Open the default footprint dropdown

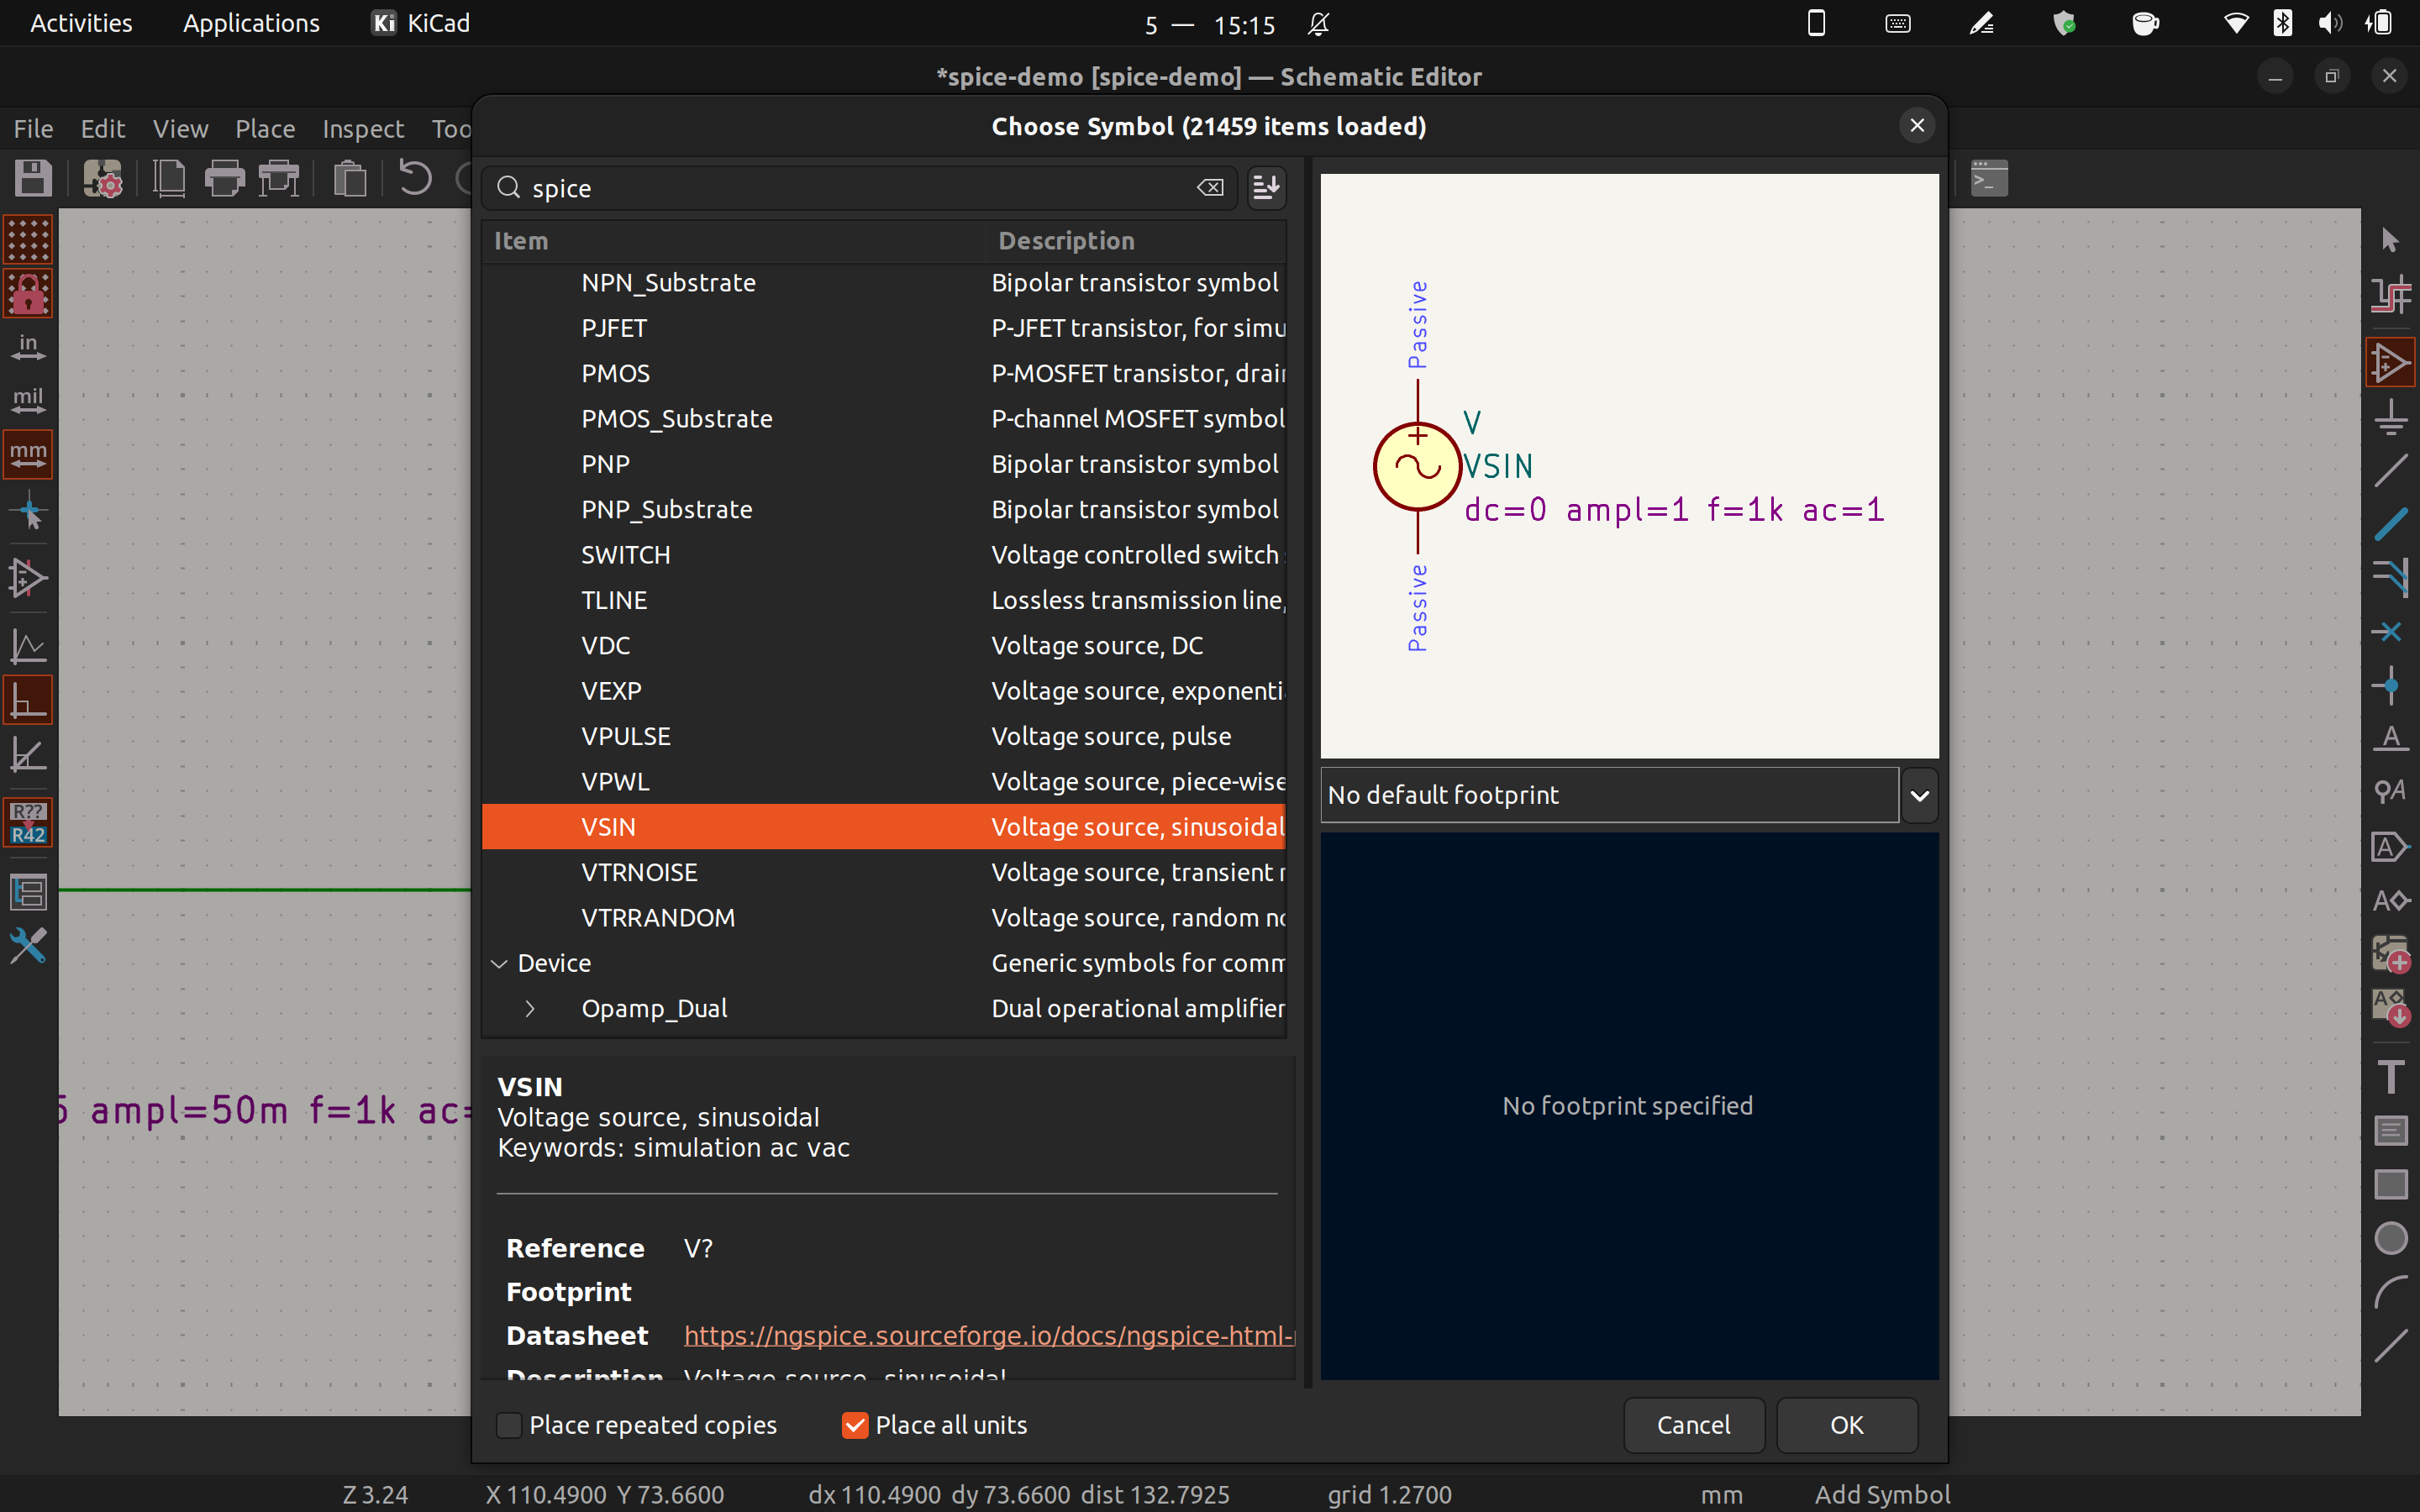click(1919, 795)
